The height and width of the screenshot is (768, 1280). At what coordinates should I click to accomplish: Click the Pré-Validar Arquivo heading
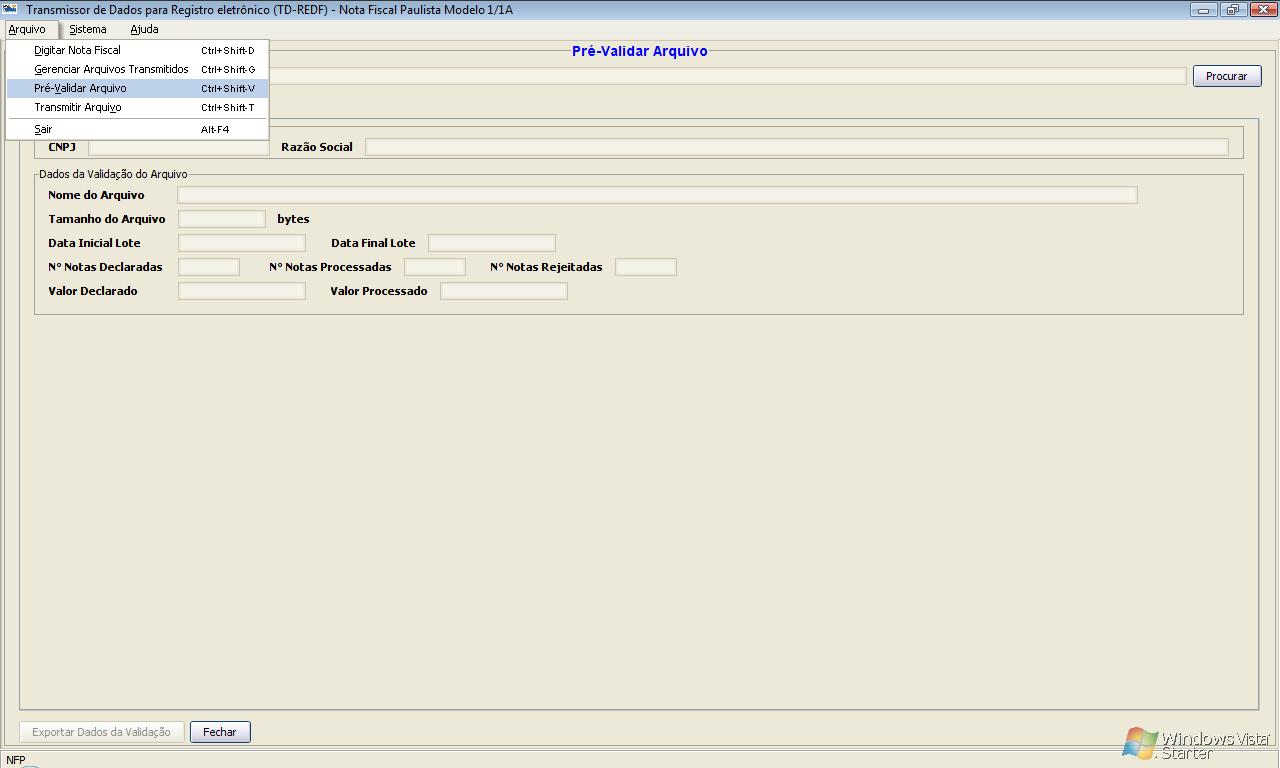click(x=640, y=51)
